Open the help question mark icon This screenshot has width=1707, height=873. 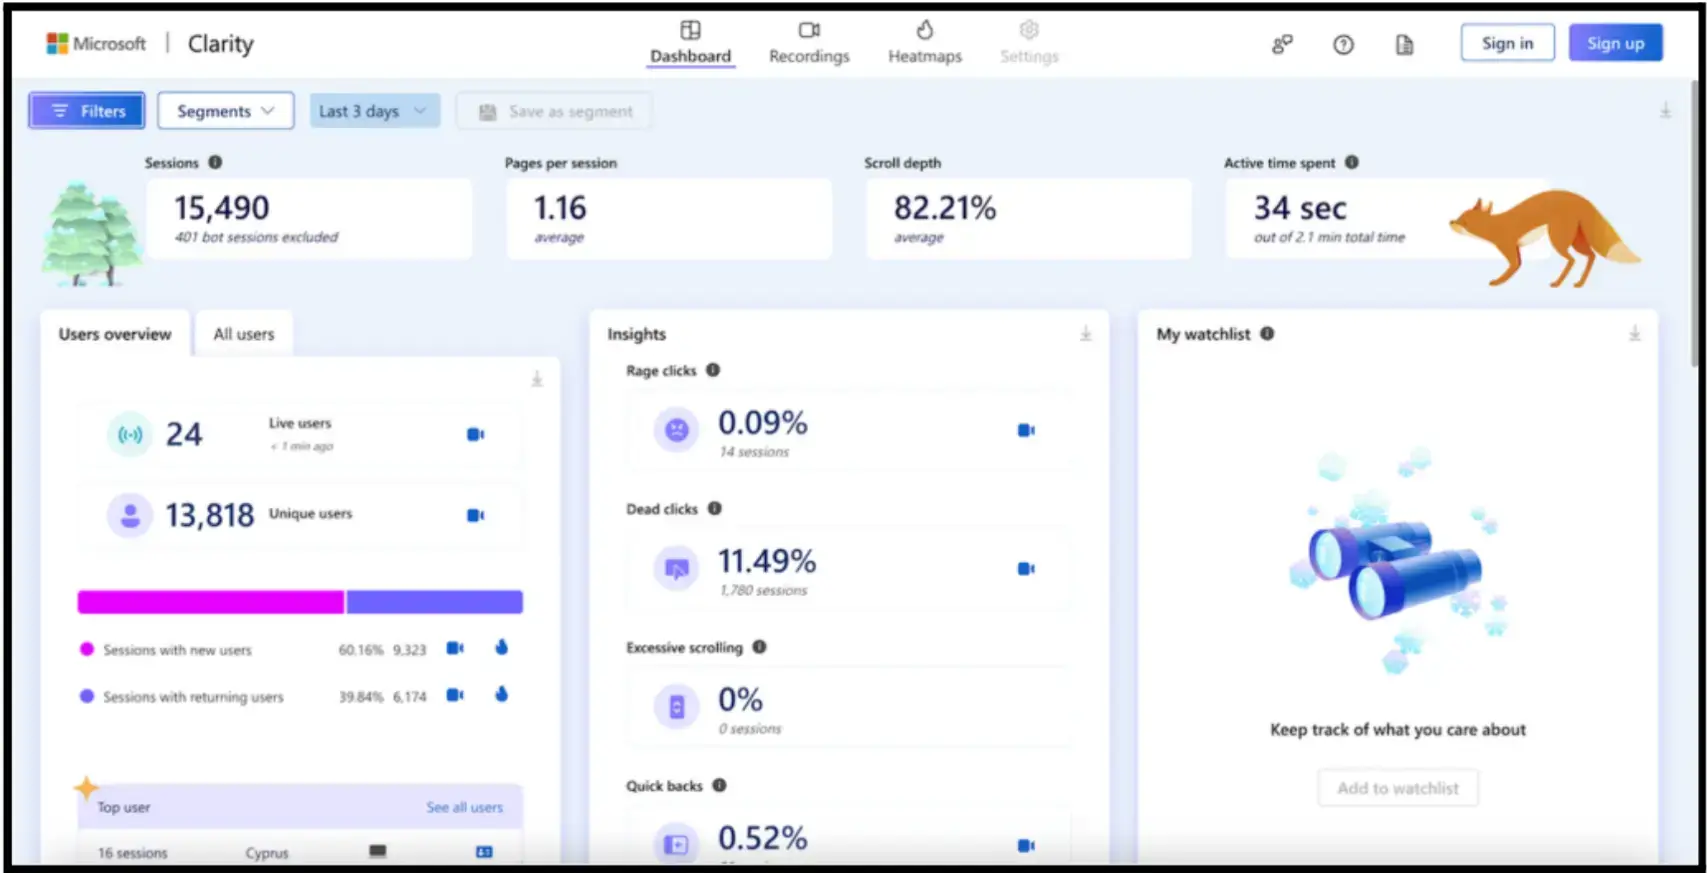click(x=1343, y=44)
